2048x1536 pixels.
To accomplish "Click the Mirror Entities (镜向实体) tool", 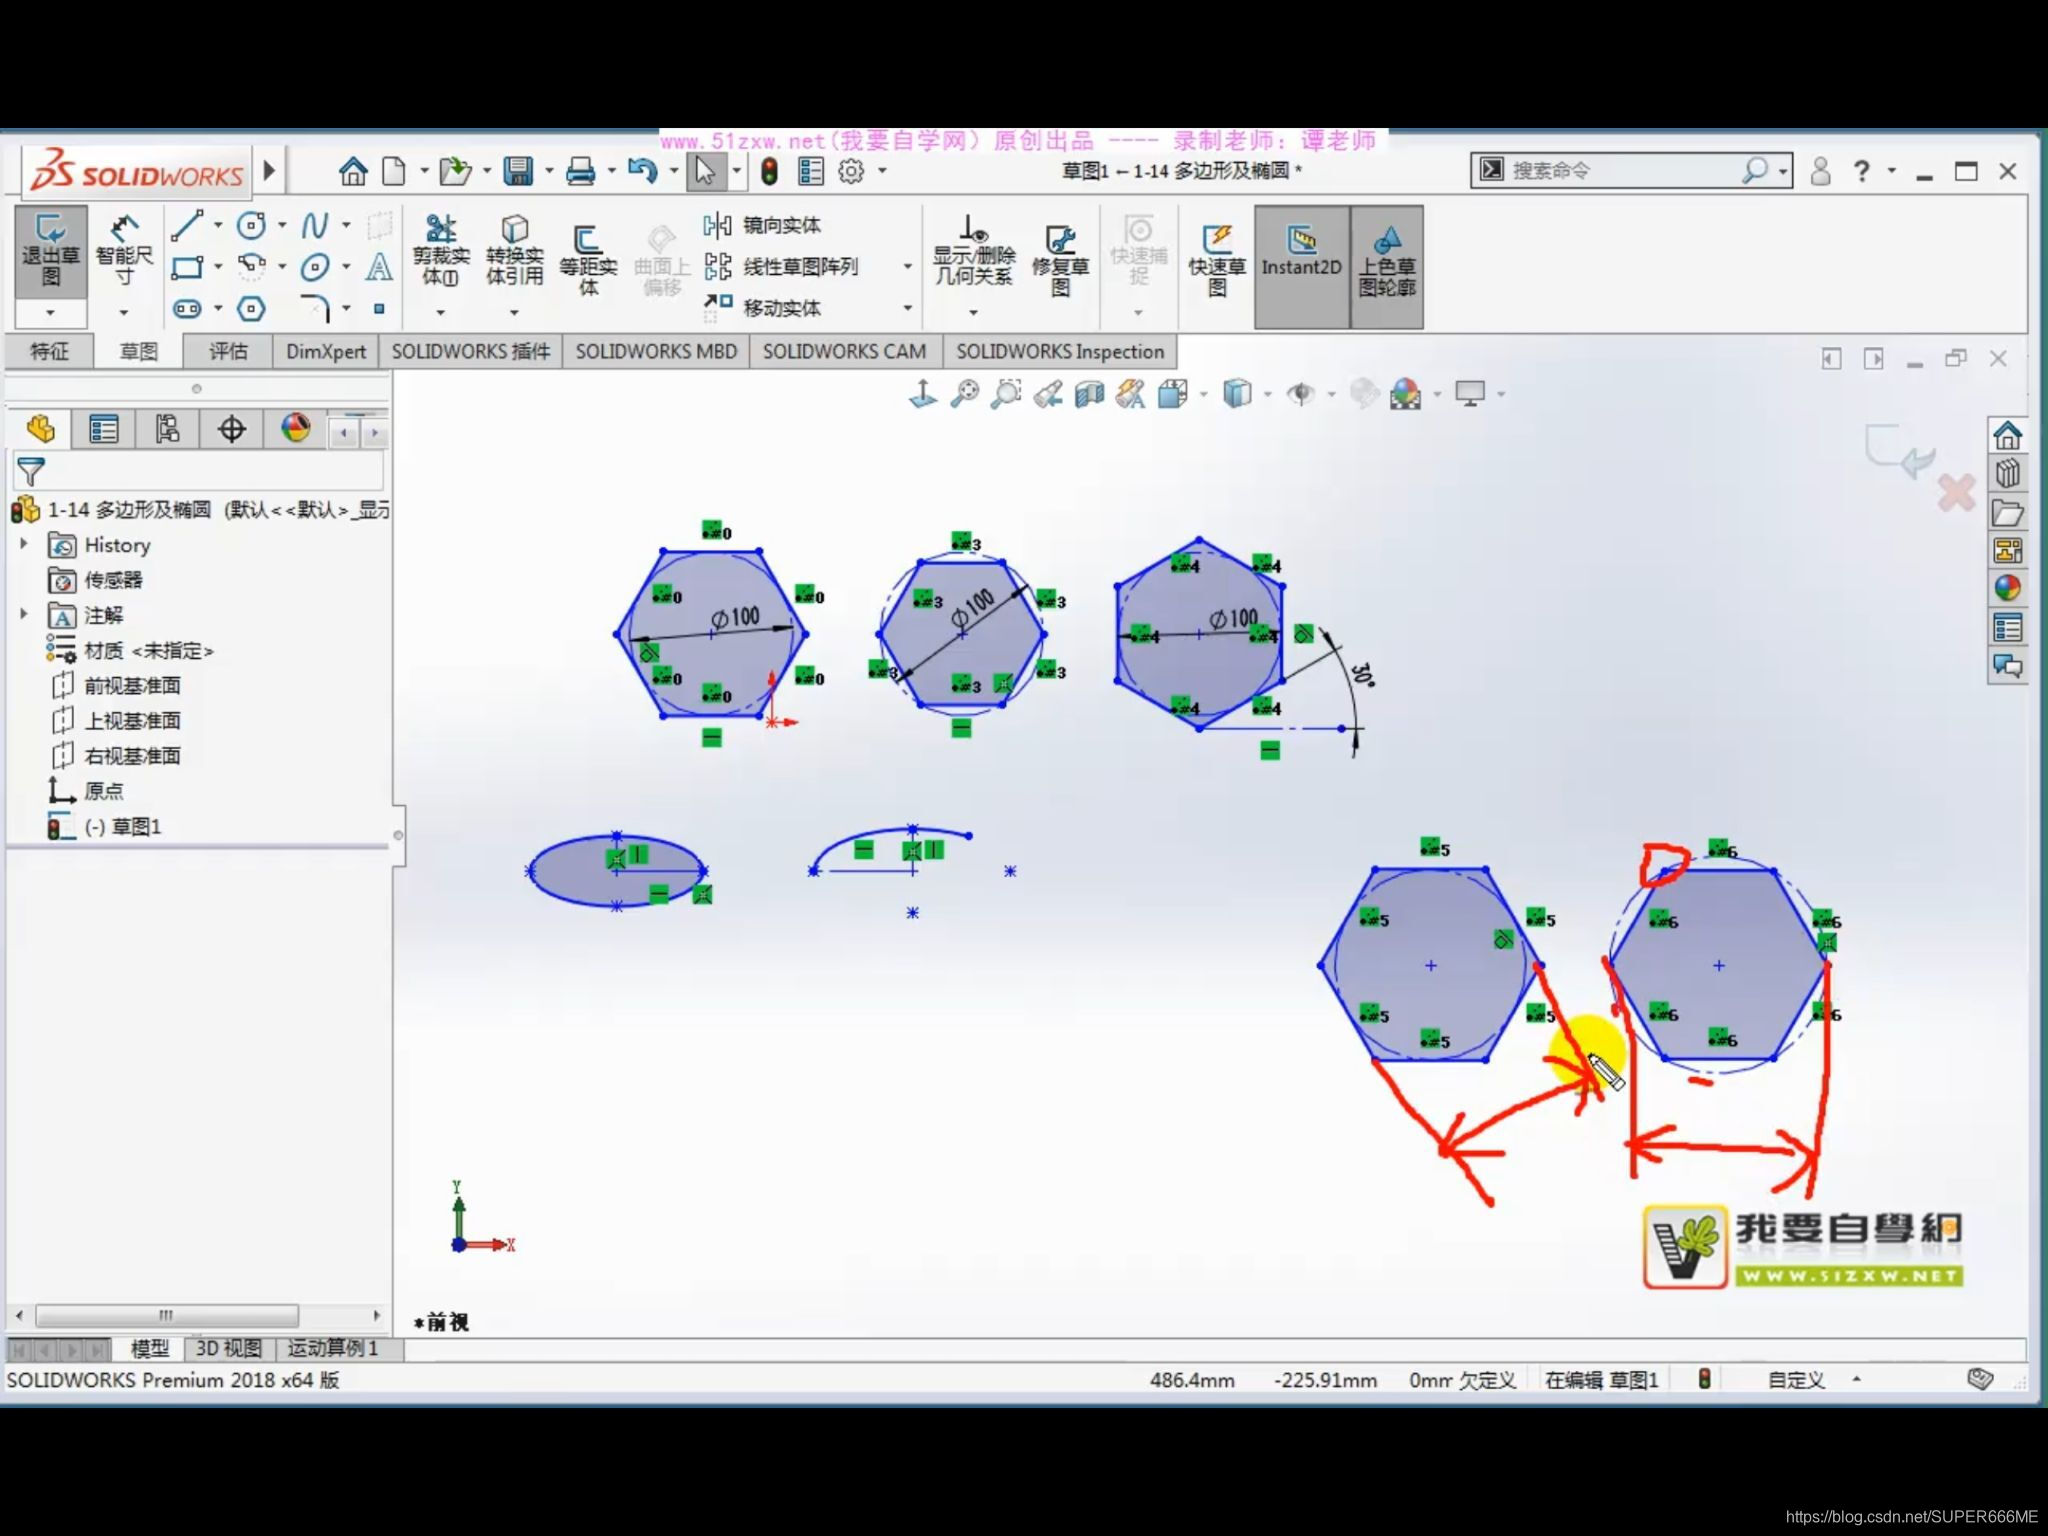I will pos(766,226).
